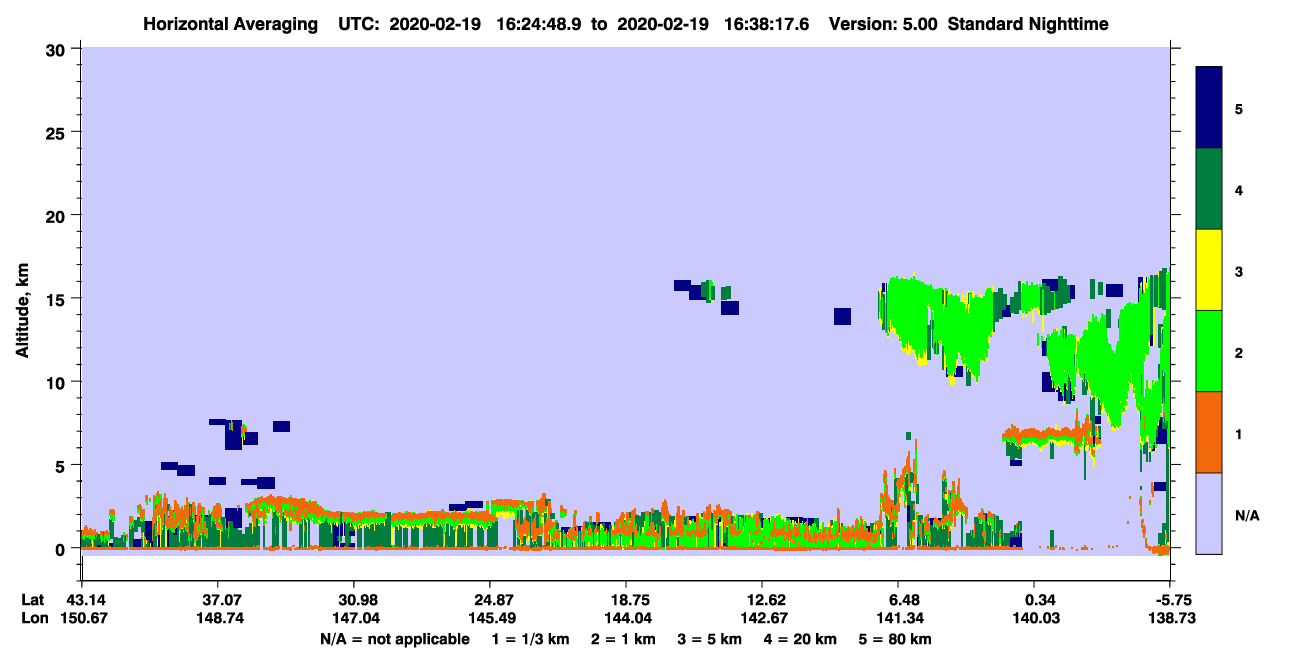
Task: Click colorbar label '5' beside the swatch
Action: coord(1238,108)
